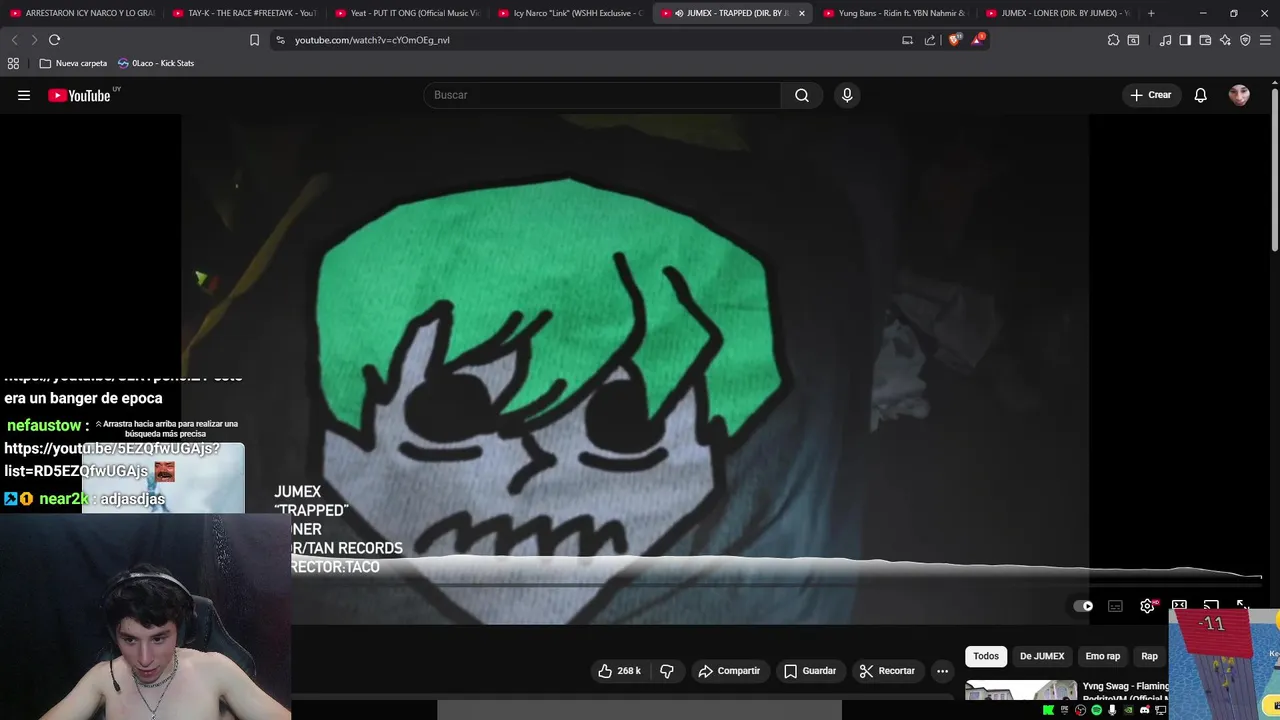Like the video with 268 k
The height and width of the screenshot is (720, 1280).
click(619, 671)
